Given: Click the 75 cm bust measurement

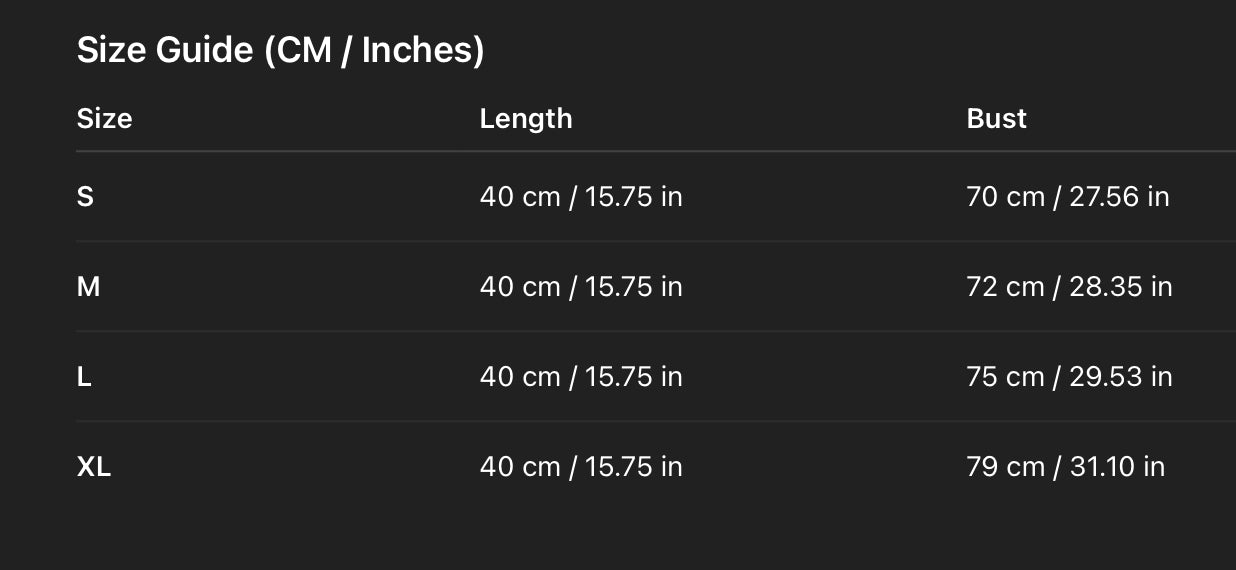Looking at the screenshot, I should coord(1005,377).
